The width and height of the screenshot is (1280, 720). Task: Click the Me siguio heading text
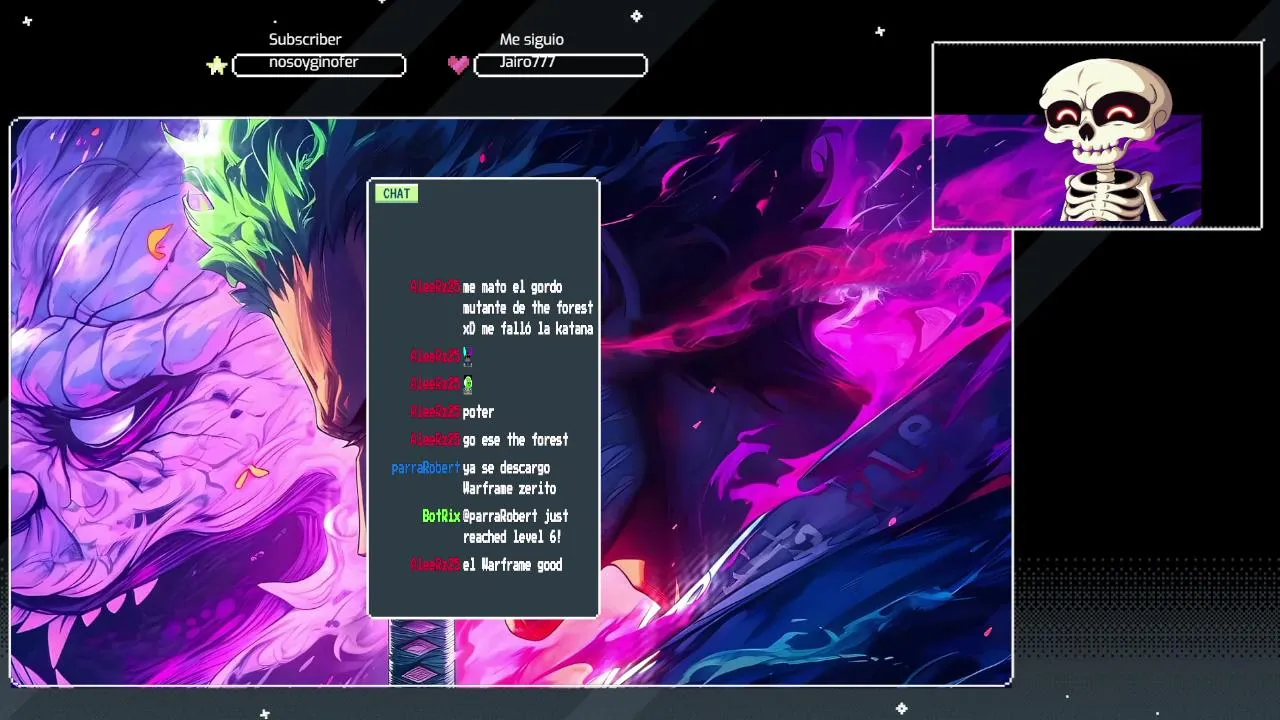pyautogui.click(x=532, y=40)
